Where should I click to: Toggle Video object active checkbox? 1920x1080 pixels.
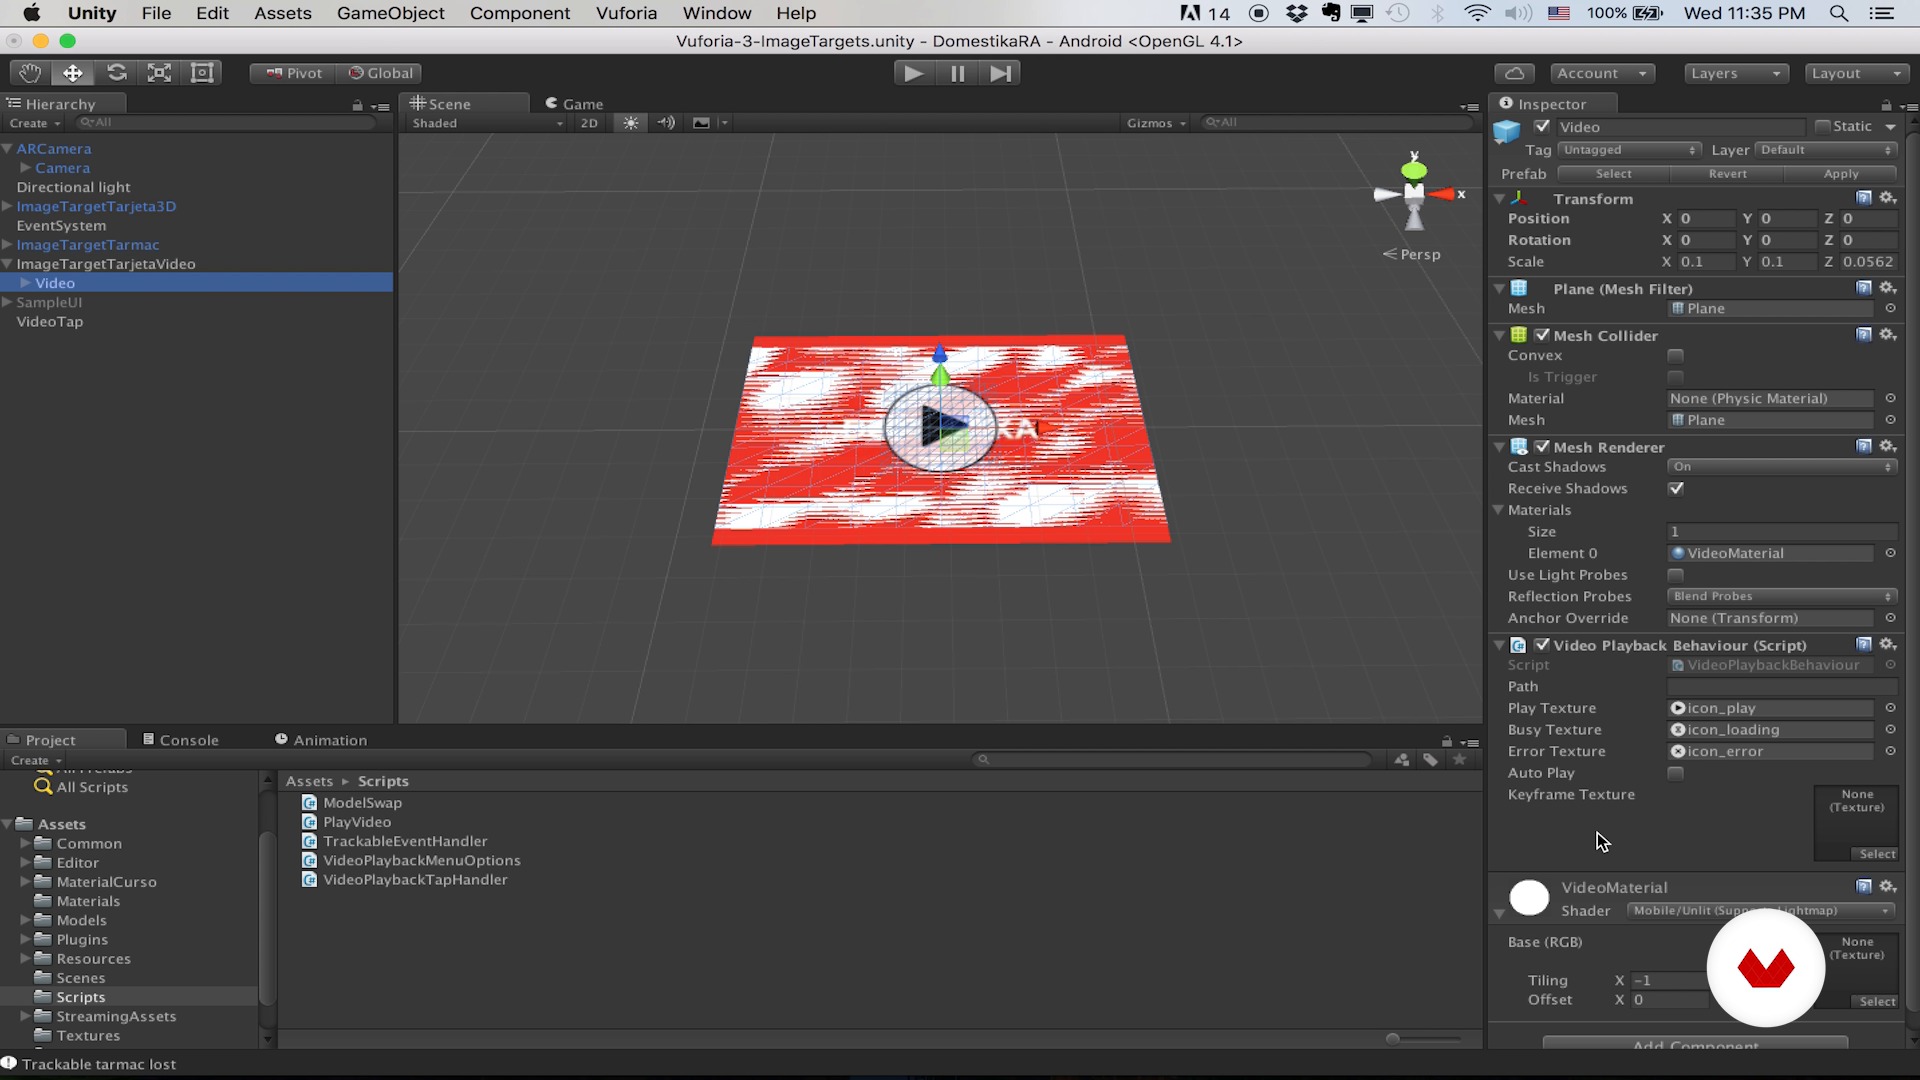click(1542, 126)
